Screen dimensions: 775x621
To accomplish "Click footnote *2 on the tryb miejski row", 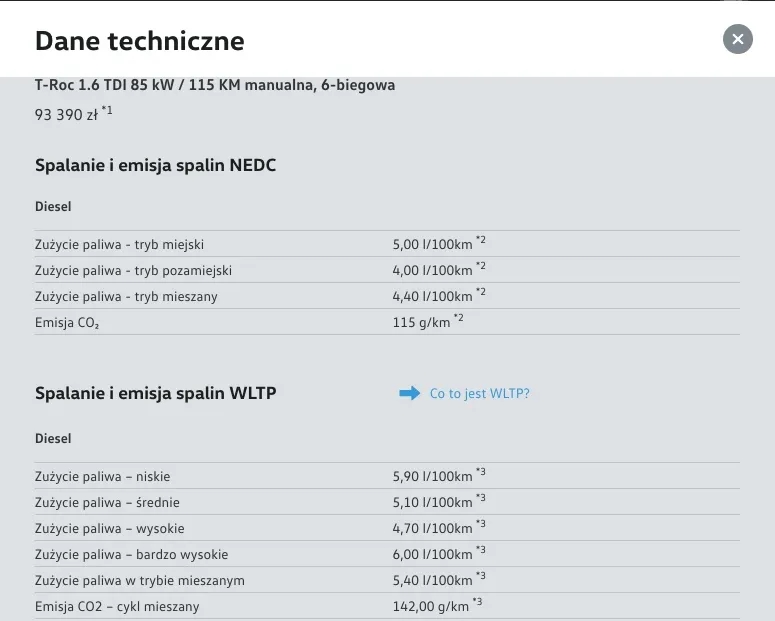I will (480, 240).
